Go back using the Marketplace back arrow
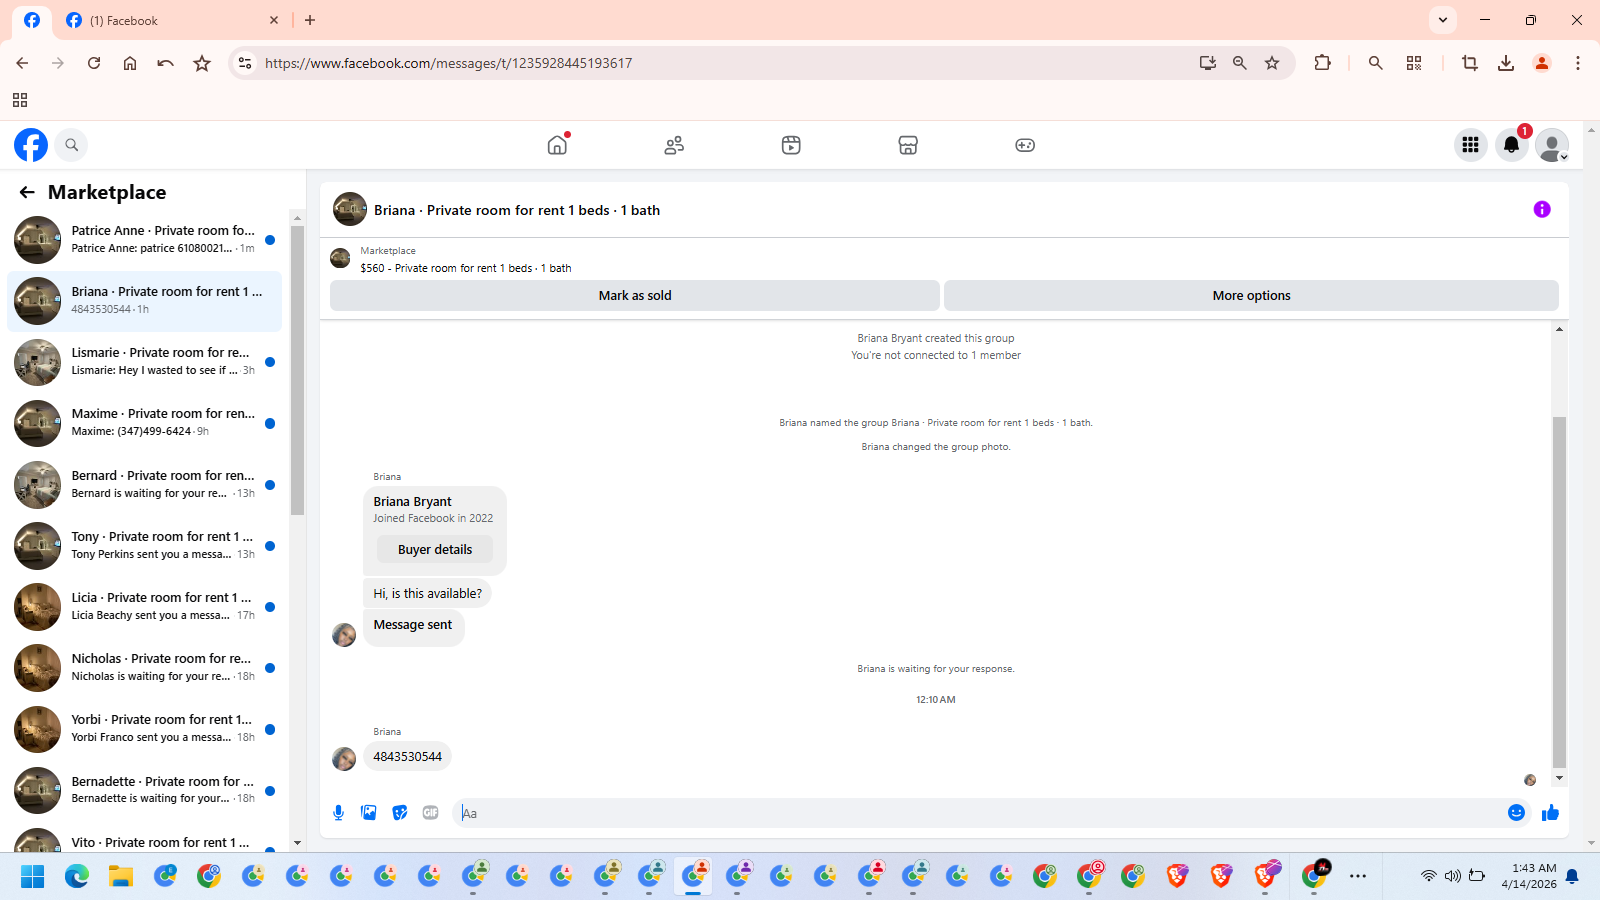 [27, 192]
